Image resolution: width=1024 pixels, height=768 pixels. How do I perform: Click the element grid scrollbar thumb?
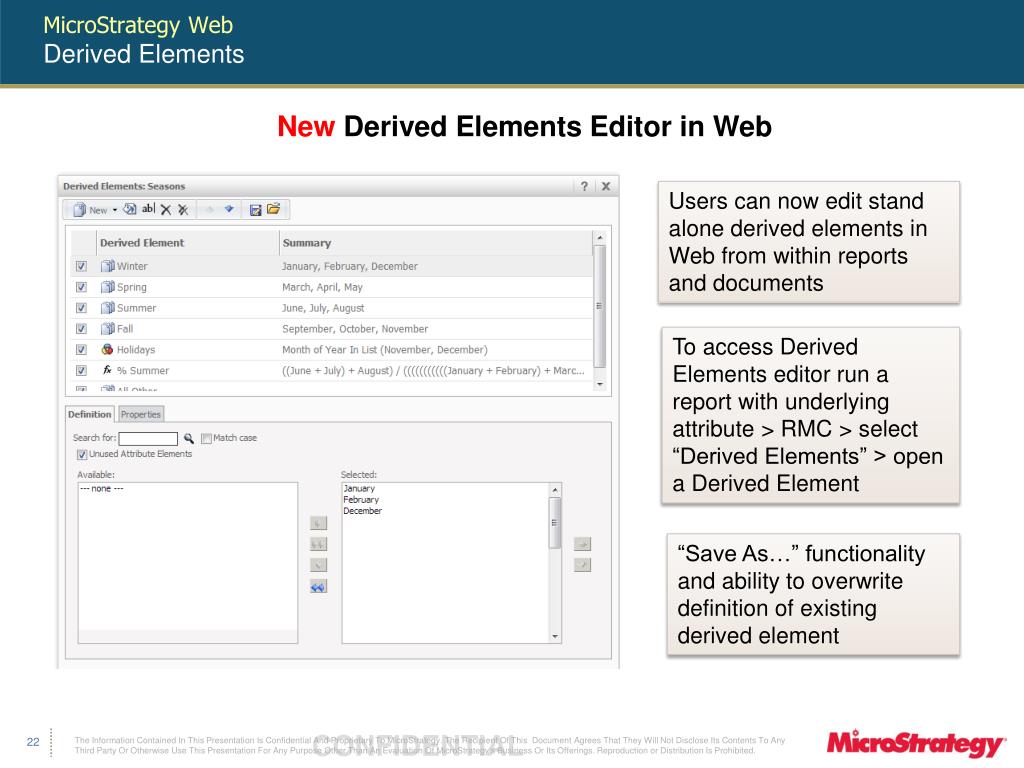tap(600, 306)
